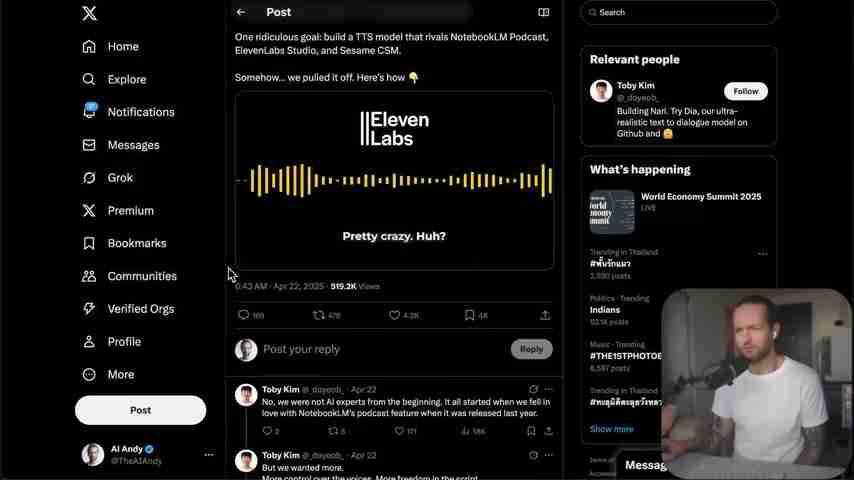Image resolution: width=854 pixels, height=480 pixels.
Task: Click the Post your reply field
Action: coord(381,349)
